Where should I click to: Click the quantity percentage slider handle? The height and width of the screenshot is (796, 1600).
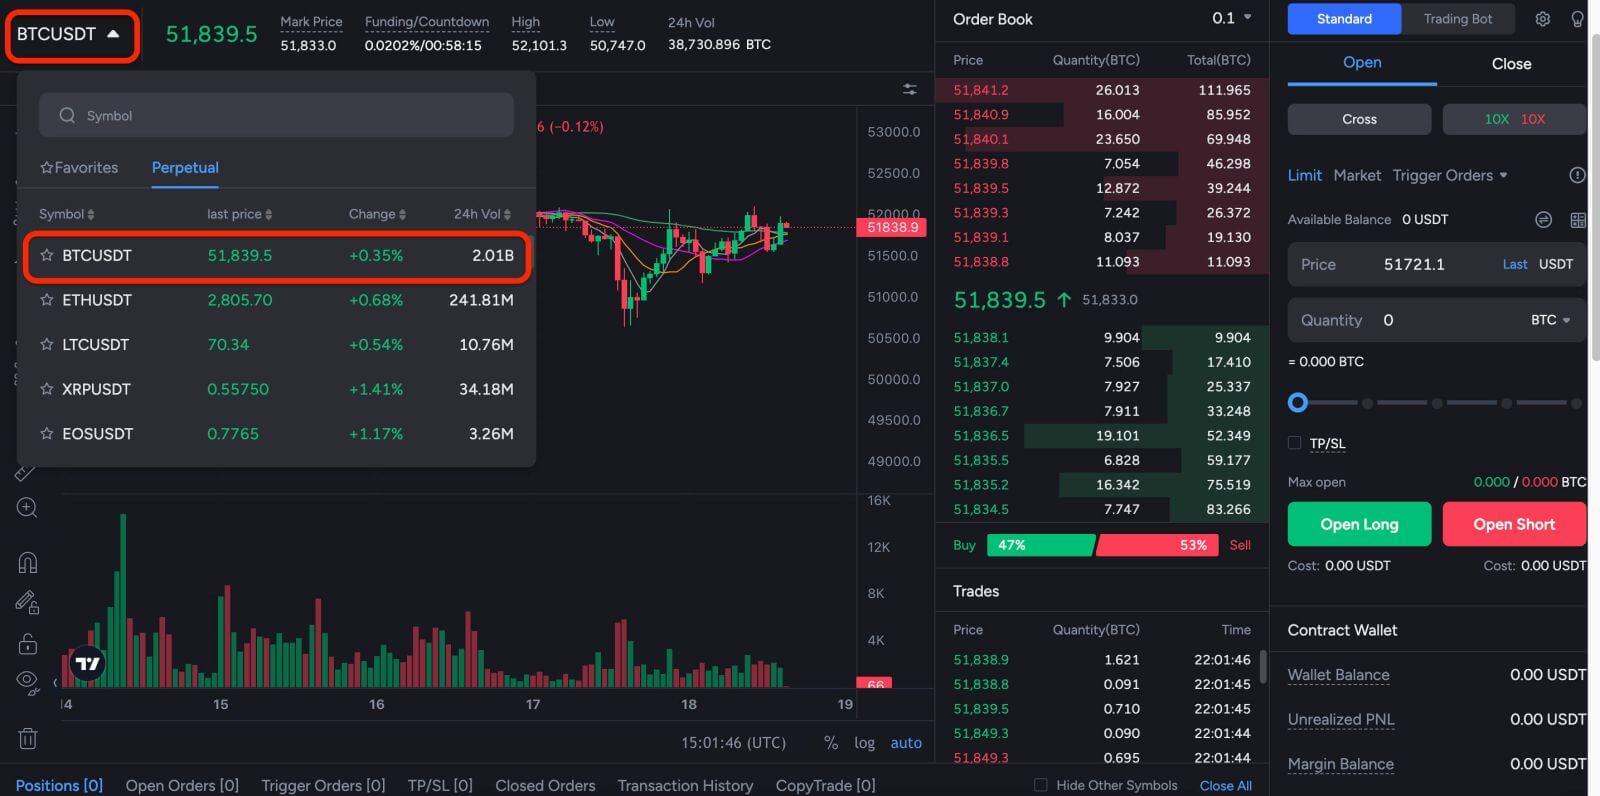click(1297, 402)
